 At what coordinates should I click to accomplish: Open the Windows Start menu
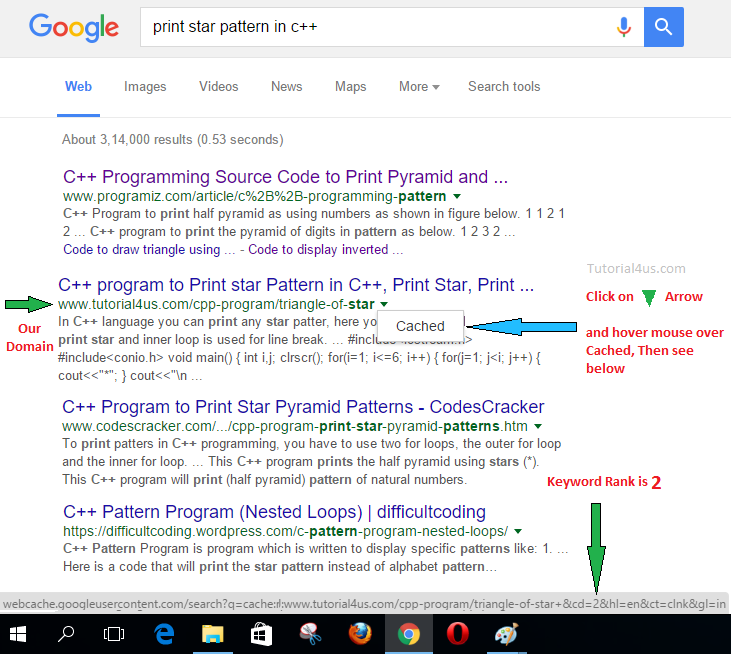coord(18,634)
